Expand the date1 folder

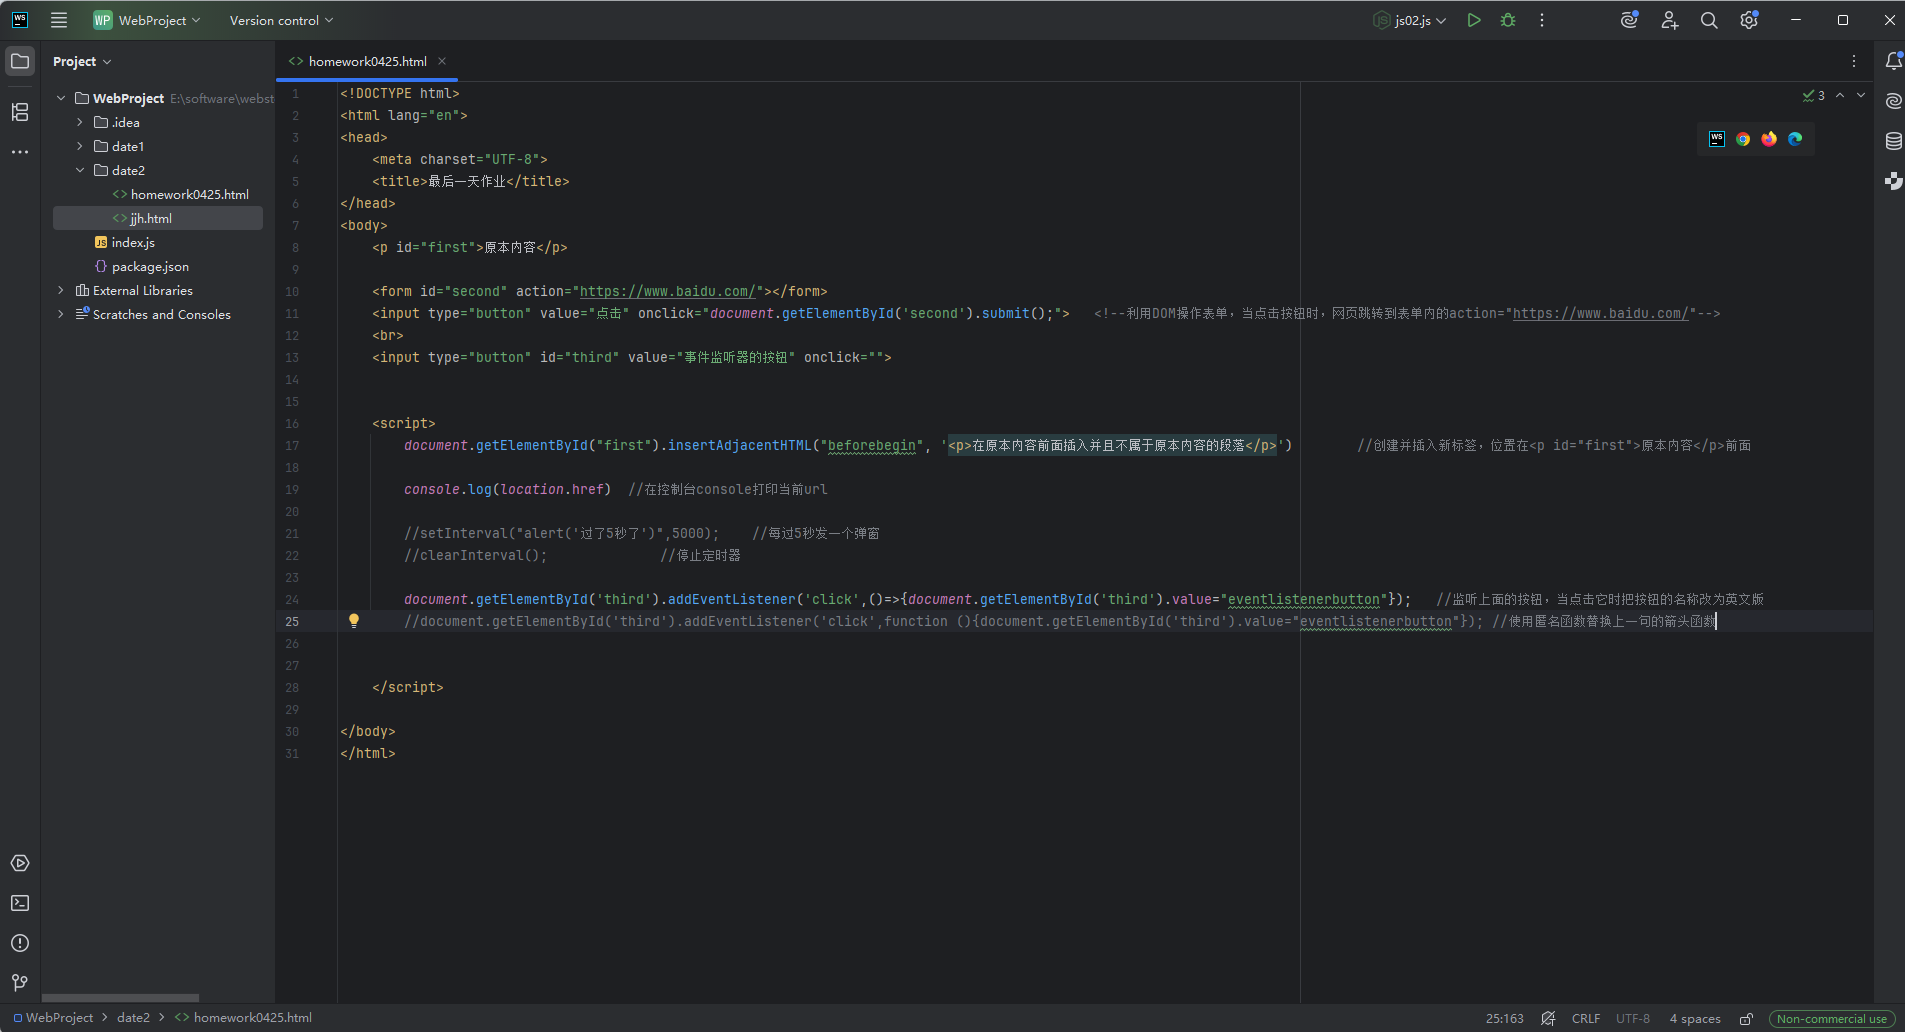click(x=80, y=147)
